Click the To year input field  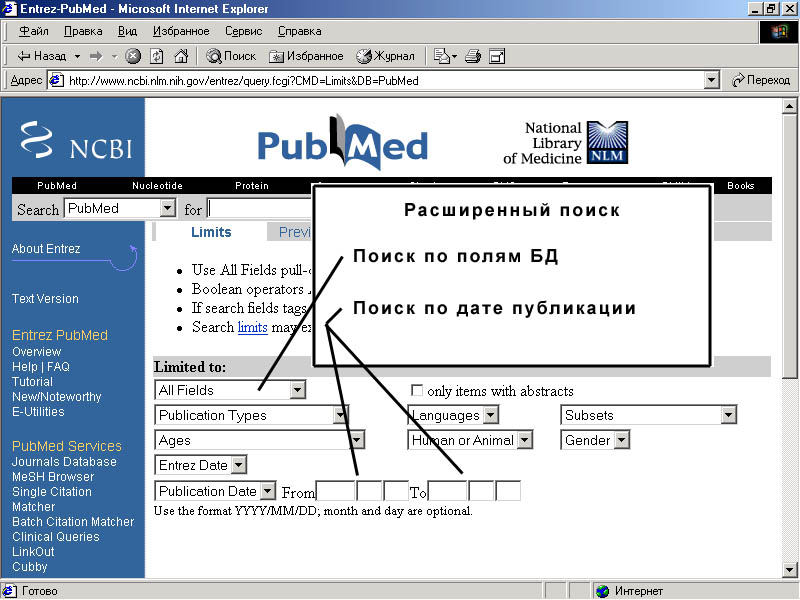coord(447,491)
